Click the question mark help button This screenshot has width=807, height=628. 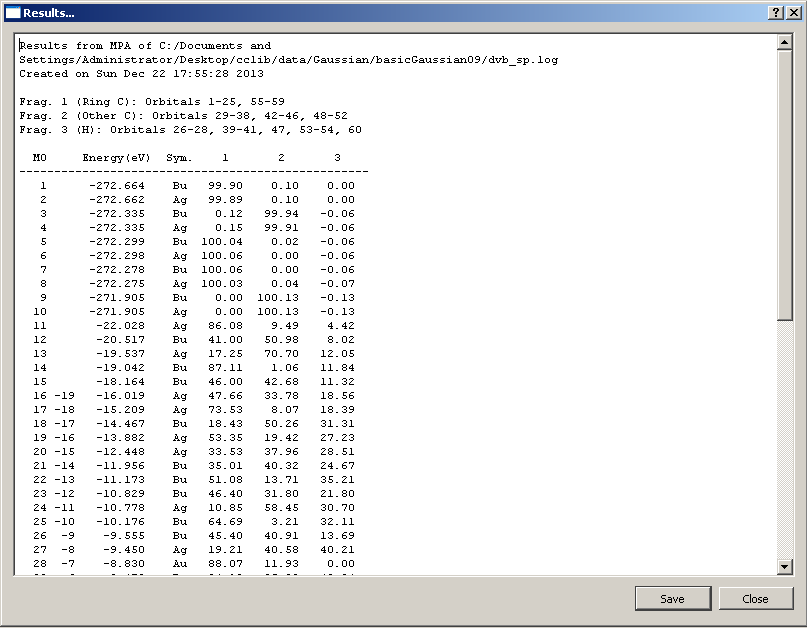[775, 12]
